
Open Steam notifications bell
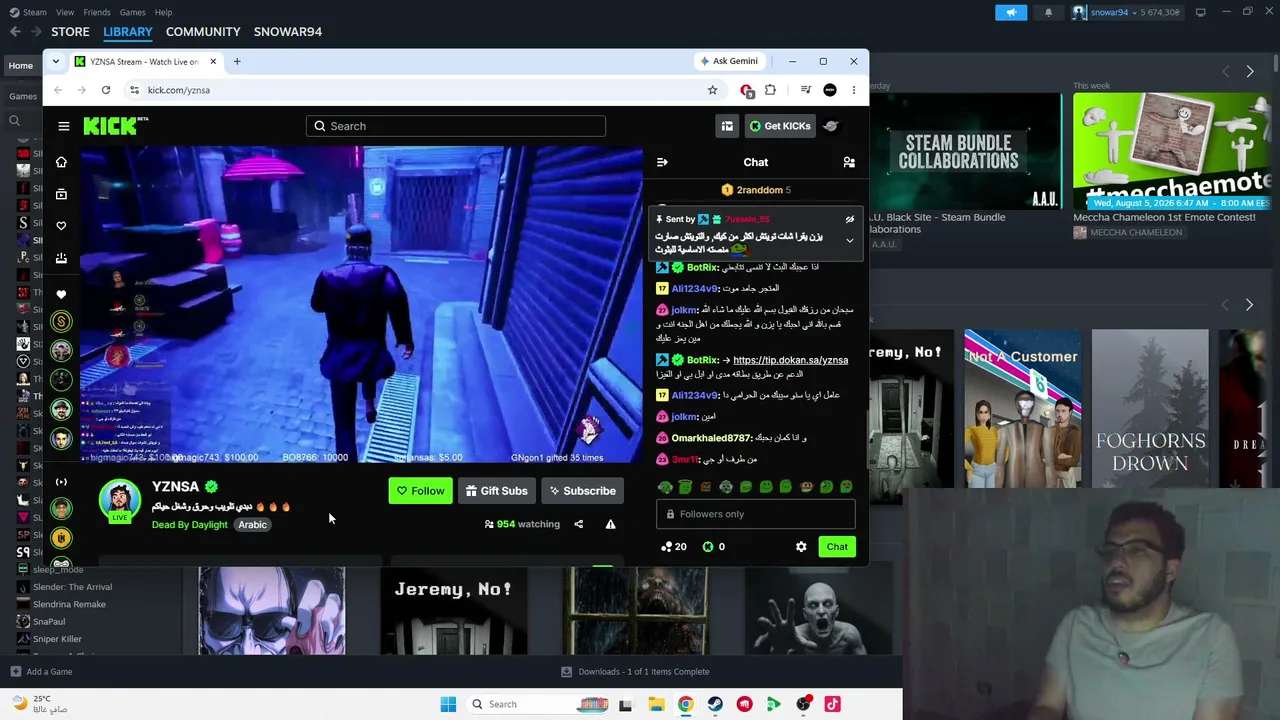(1048, 12)
